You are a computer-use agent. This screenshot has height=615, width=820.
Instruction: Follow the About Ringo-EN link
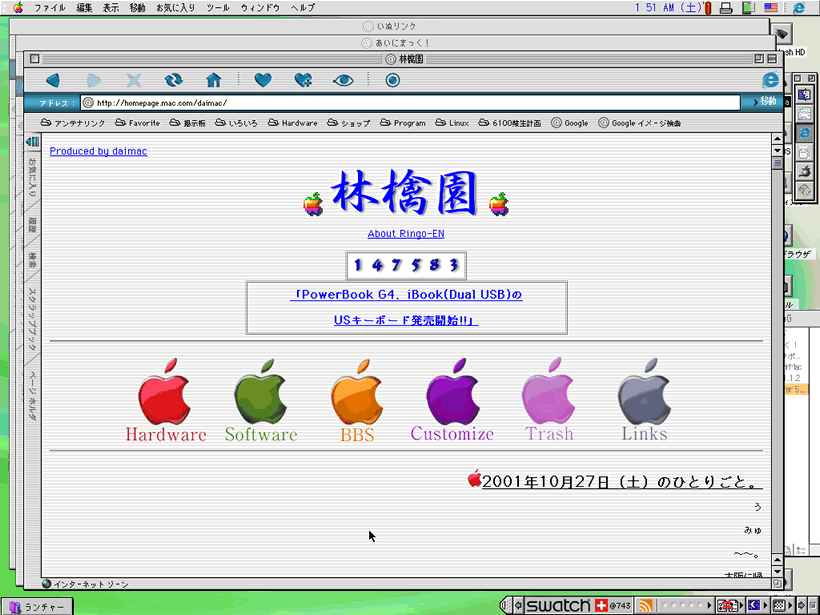(406, 234)
